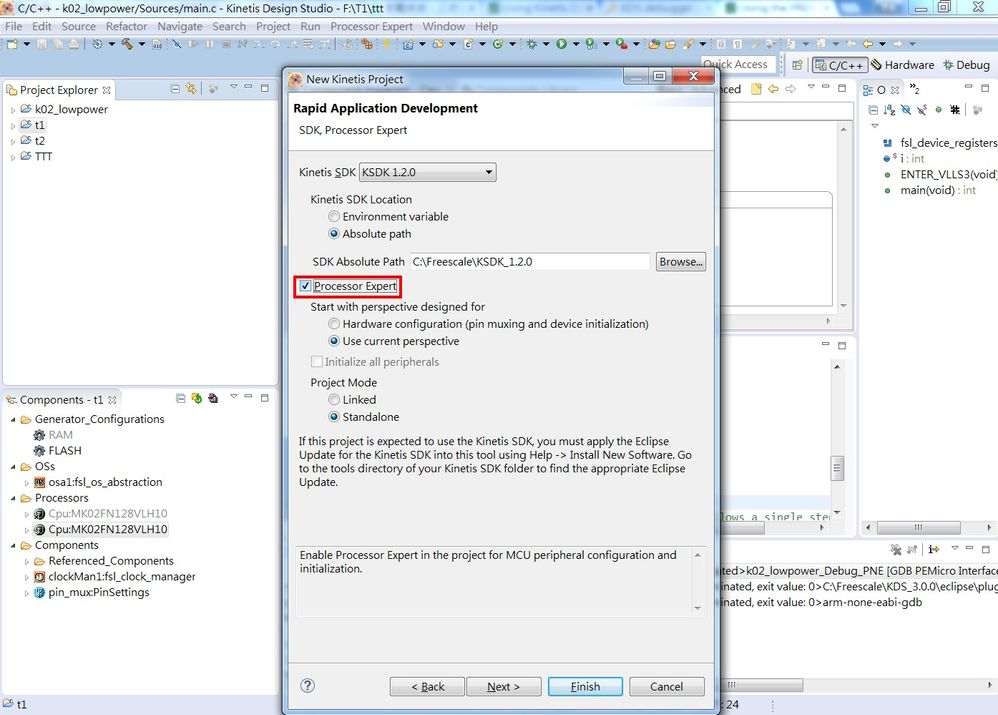This screenshot has height=715, width=998.
Task: Select Environment variable radio button
Action: click(x=334, y=216)
